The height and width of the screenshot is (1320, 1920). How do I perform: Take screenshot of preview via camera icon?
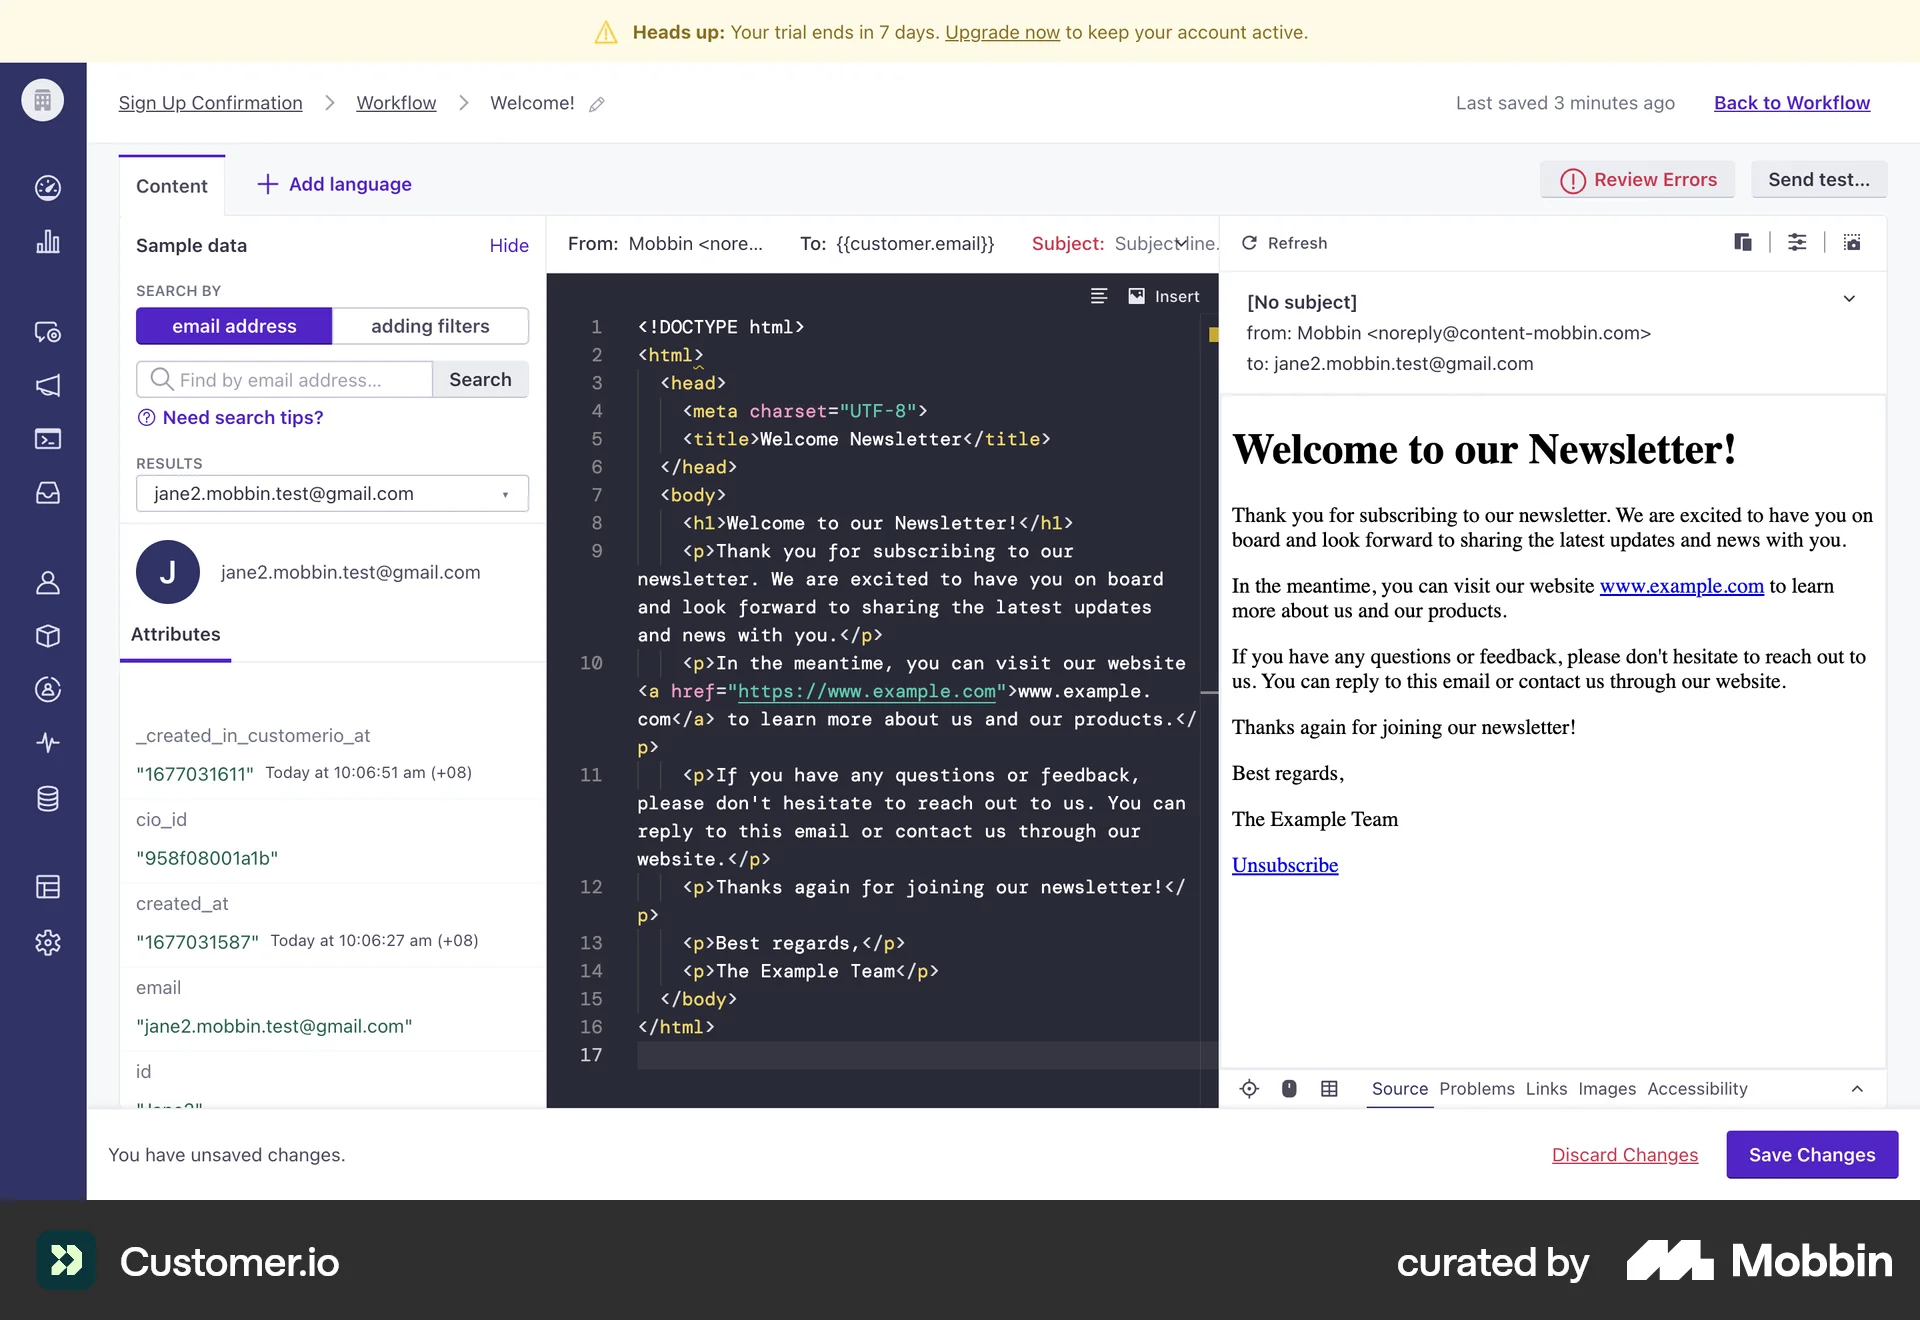point(1853,242)
